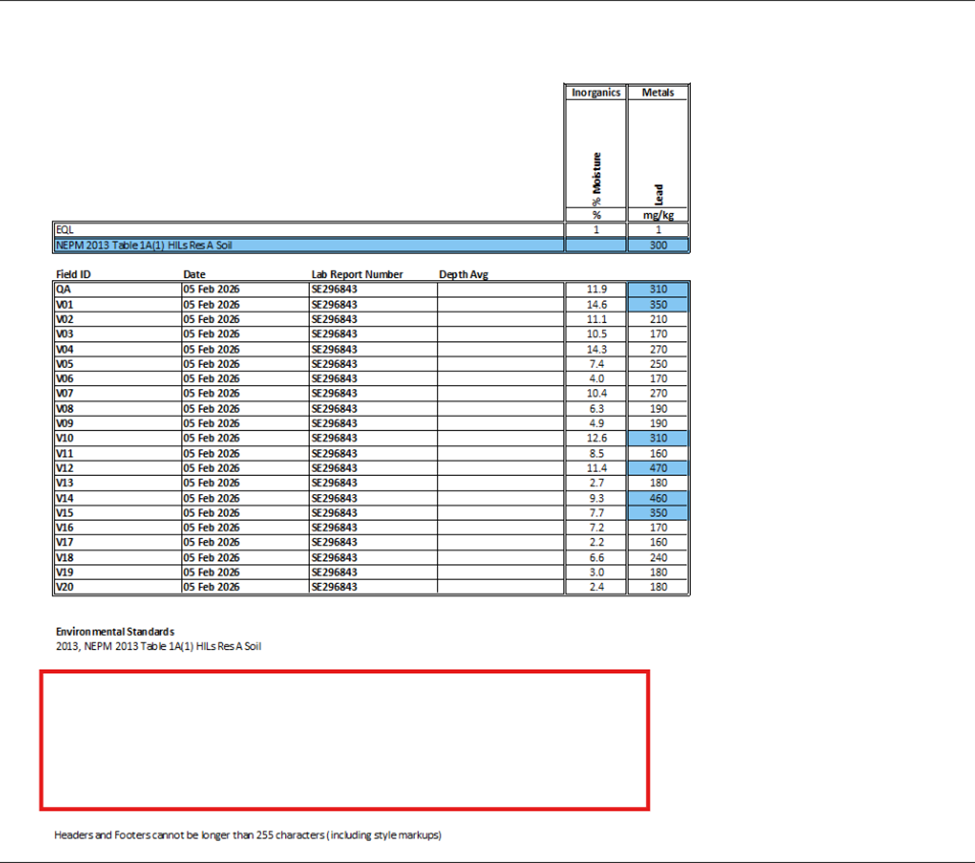Click the Headers and Footers warning text
Screen dimensions: 975x863
[248, 834]
